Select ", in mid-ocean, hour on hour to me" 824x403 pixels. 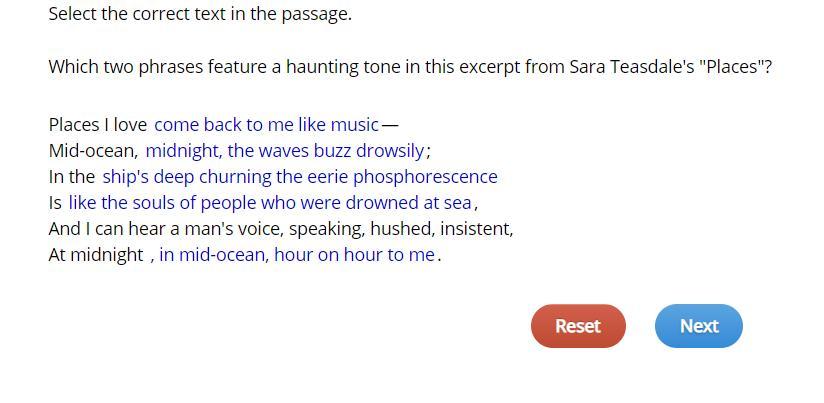pos(293,255)
